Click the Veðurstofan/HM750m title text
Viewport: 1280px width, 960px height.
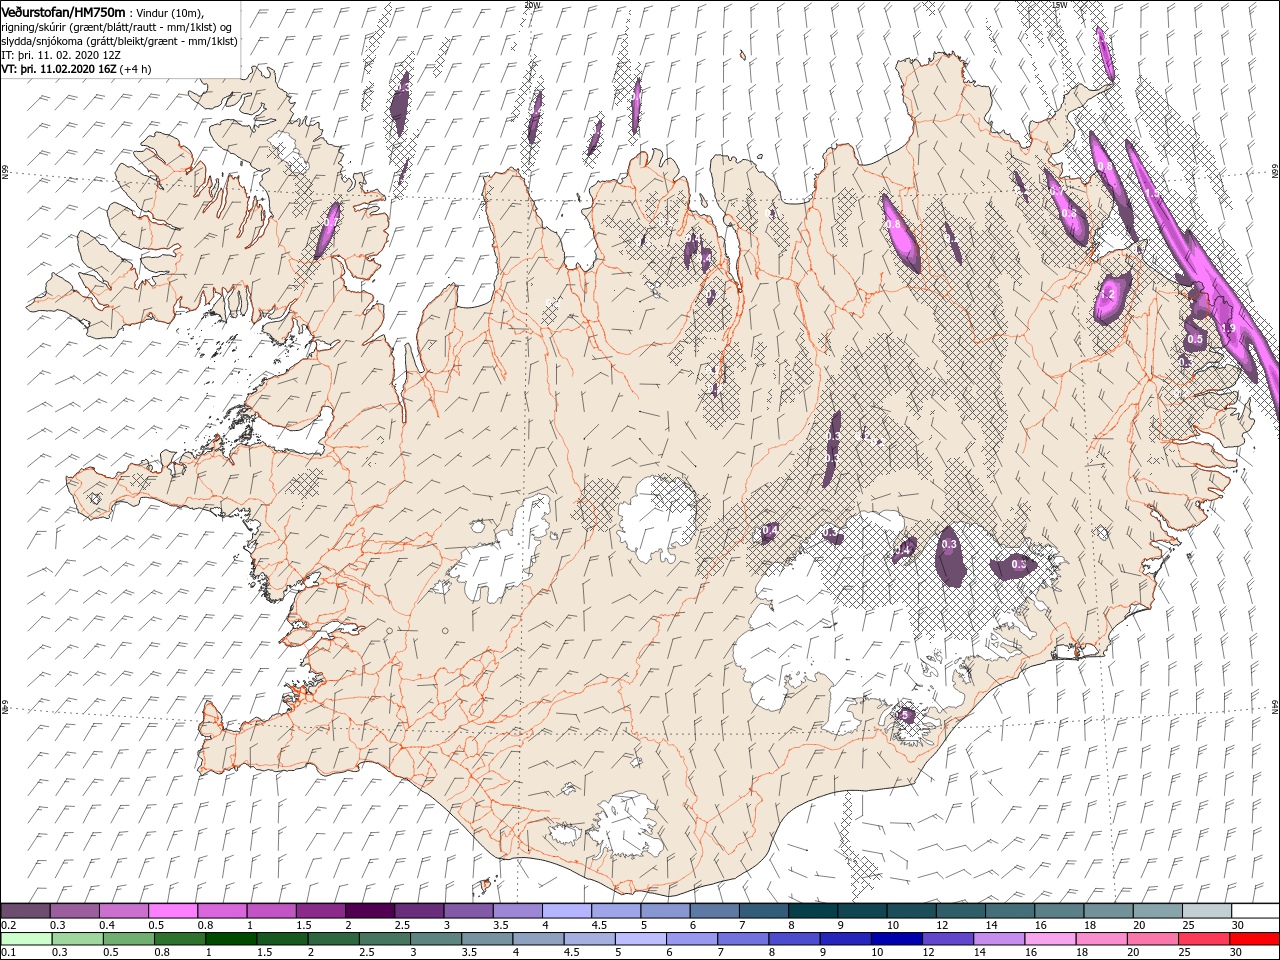tap(64, 12)
